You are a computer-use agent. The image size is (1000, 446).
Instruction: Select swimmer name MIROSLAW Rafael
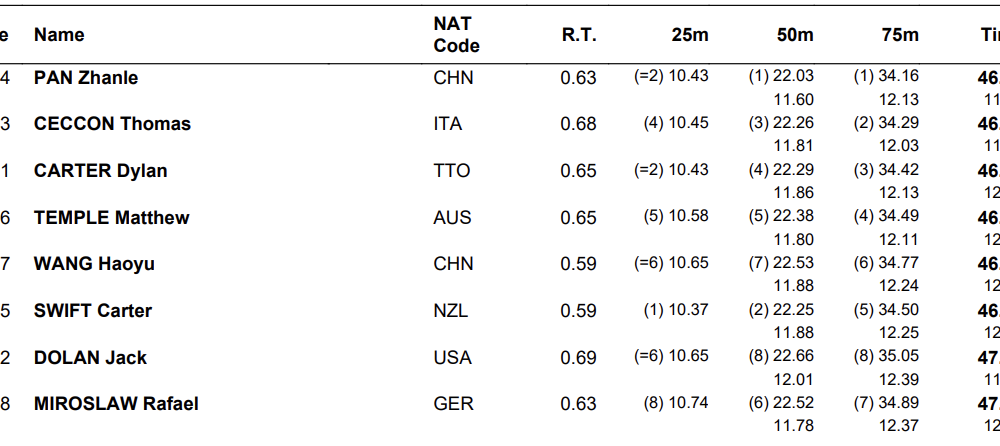[x=116, y=404]
